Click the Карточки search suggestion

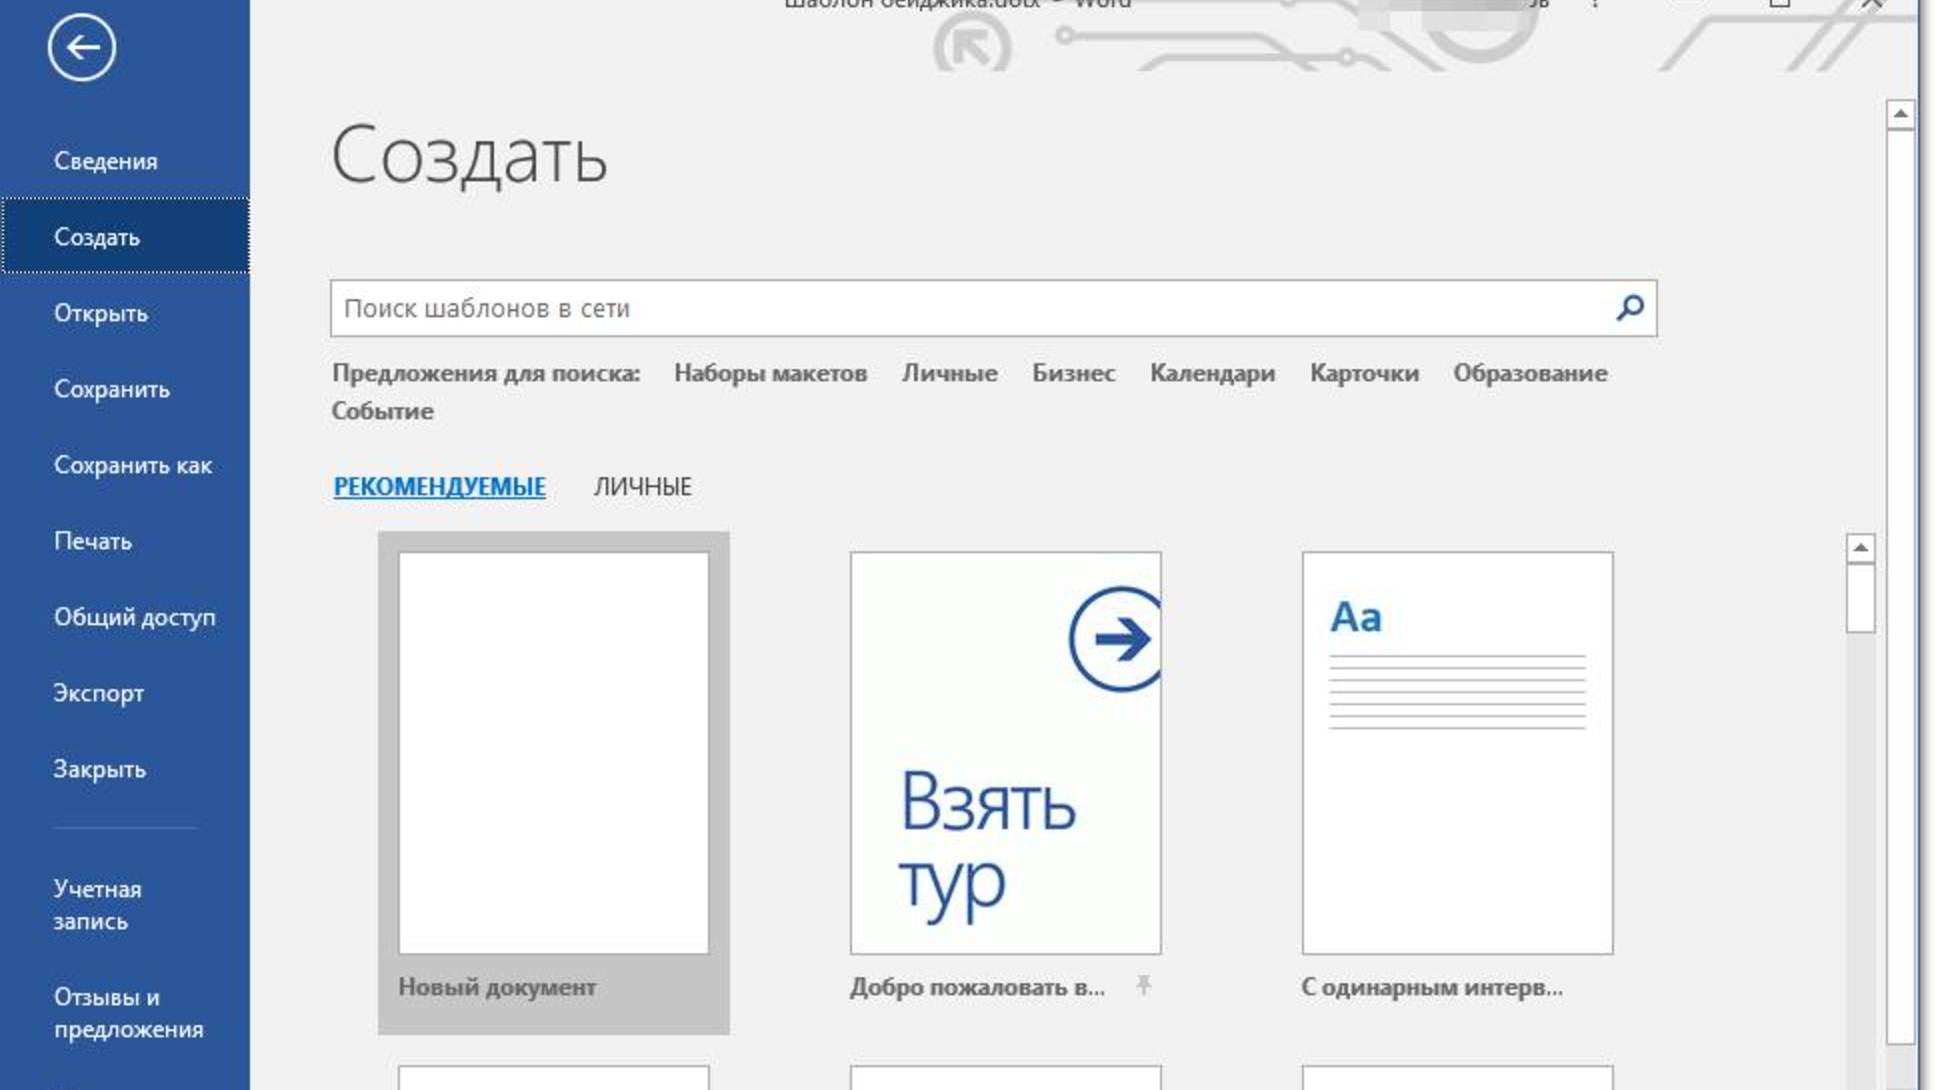1364,372
